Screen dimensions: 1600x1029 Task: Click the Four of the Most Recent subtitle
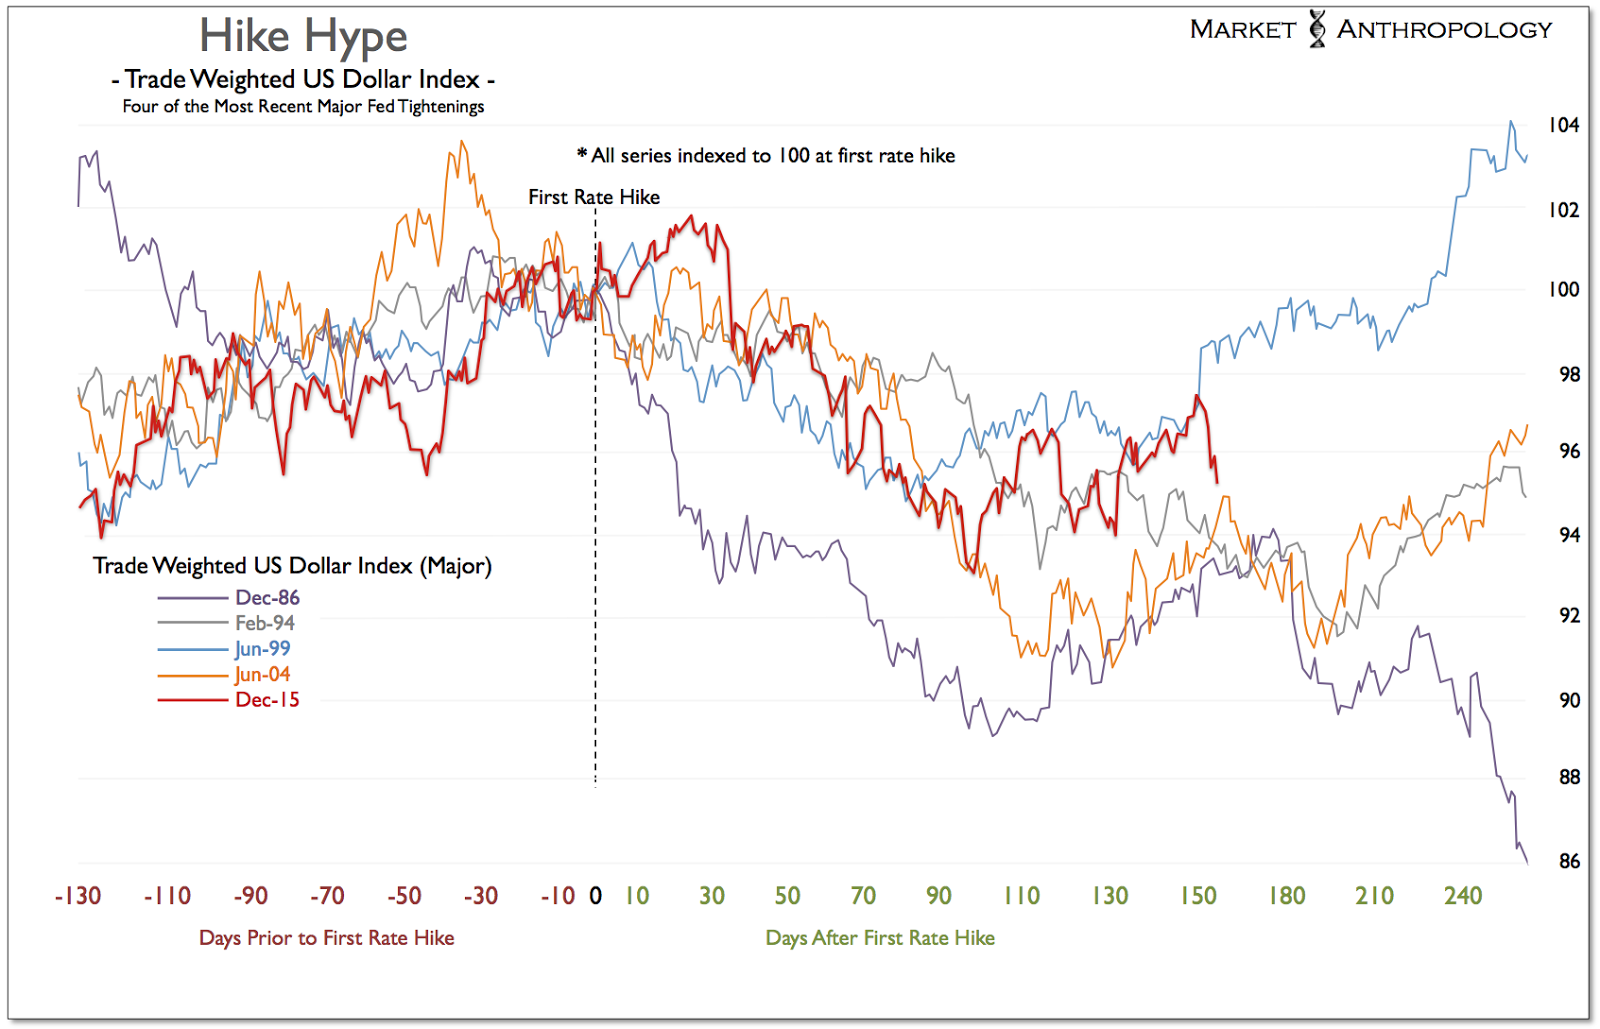(x=303, y=107)
